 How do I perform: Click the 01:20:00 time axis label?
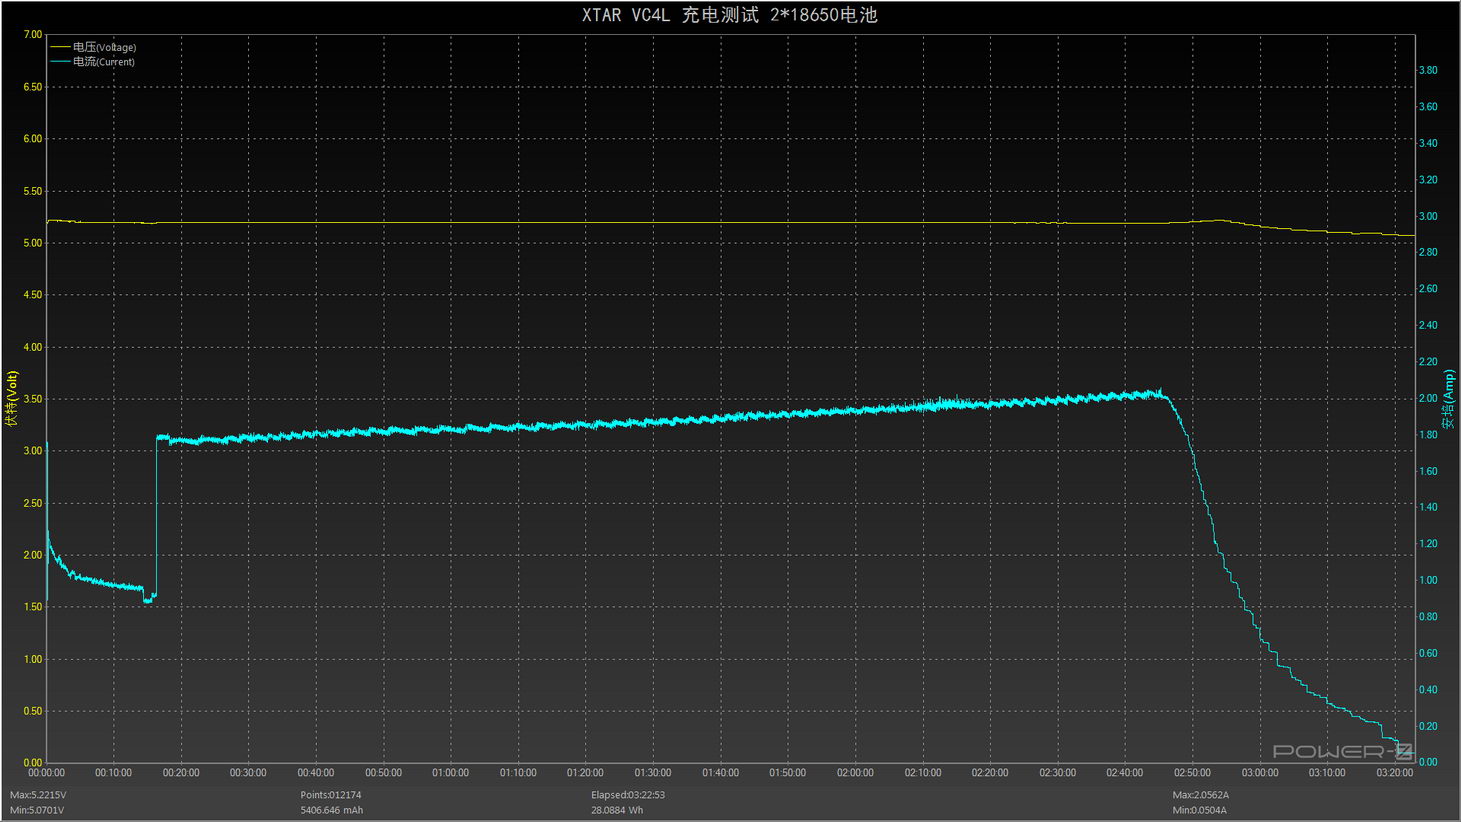[x=585, y=773]
